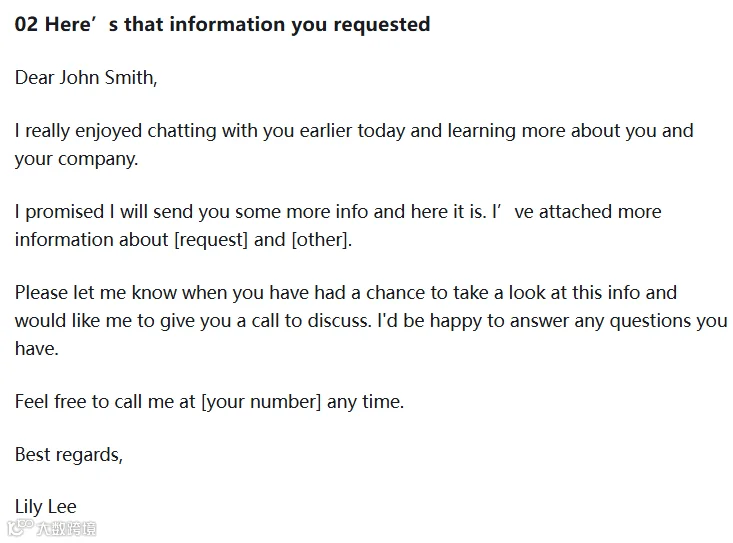Click the '[request]' placeholder text

coord(211,240)
